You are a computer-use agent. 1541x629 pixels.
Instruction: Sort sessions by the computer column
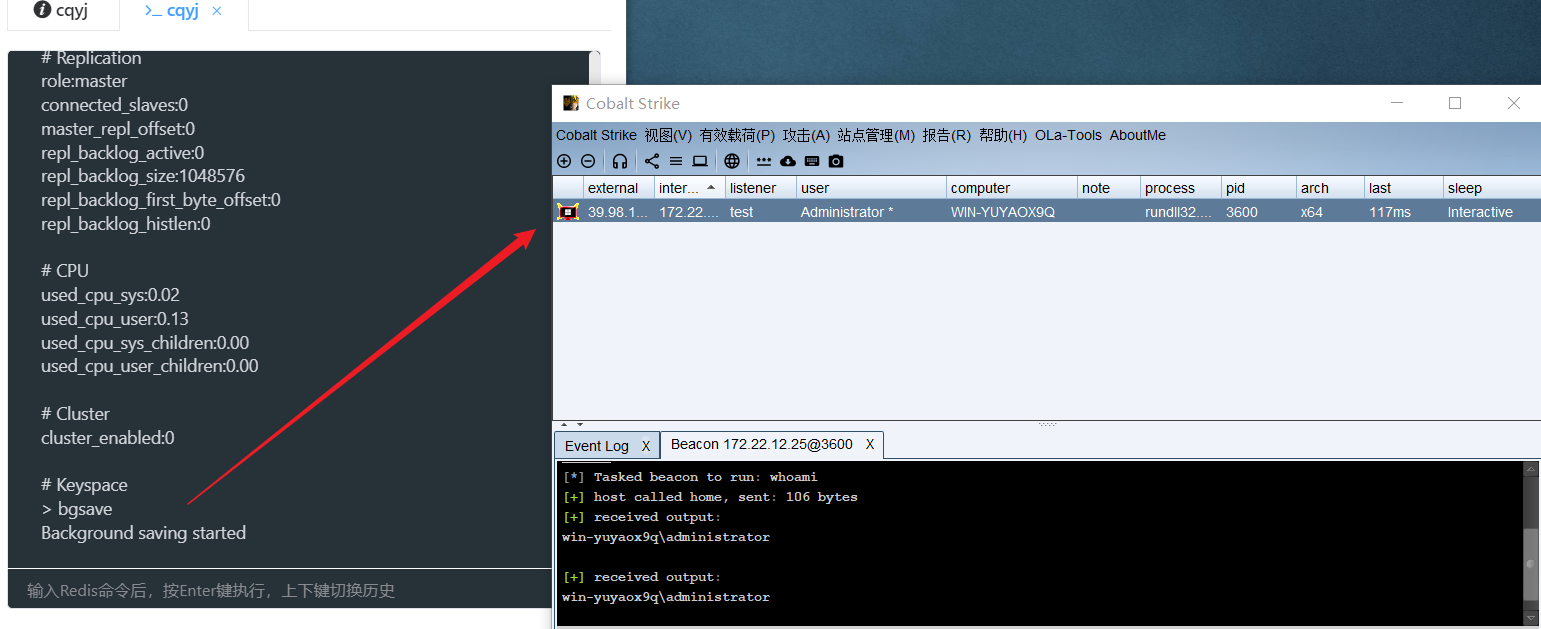1012,188
